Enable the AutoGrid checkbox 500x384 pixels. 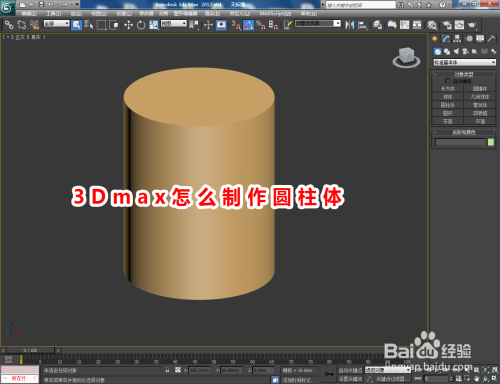pos(447,81)
